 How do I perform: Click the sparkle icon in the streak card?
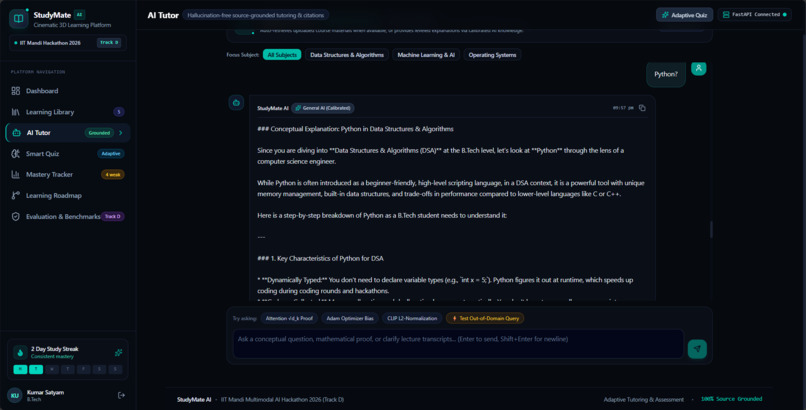point(118,352)
